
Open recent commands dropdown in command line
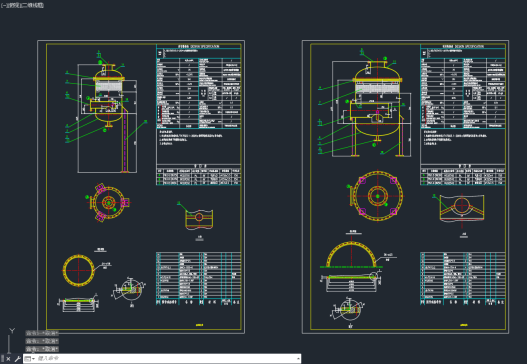click(30, 359)
